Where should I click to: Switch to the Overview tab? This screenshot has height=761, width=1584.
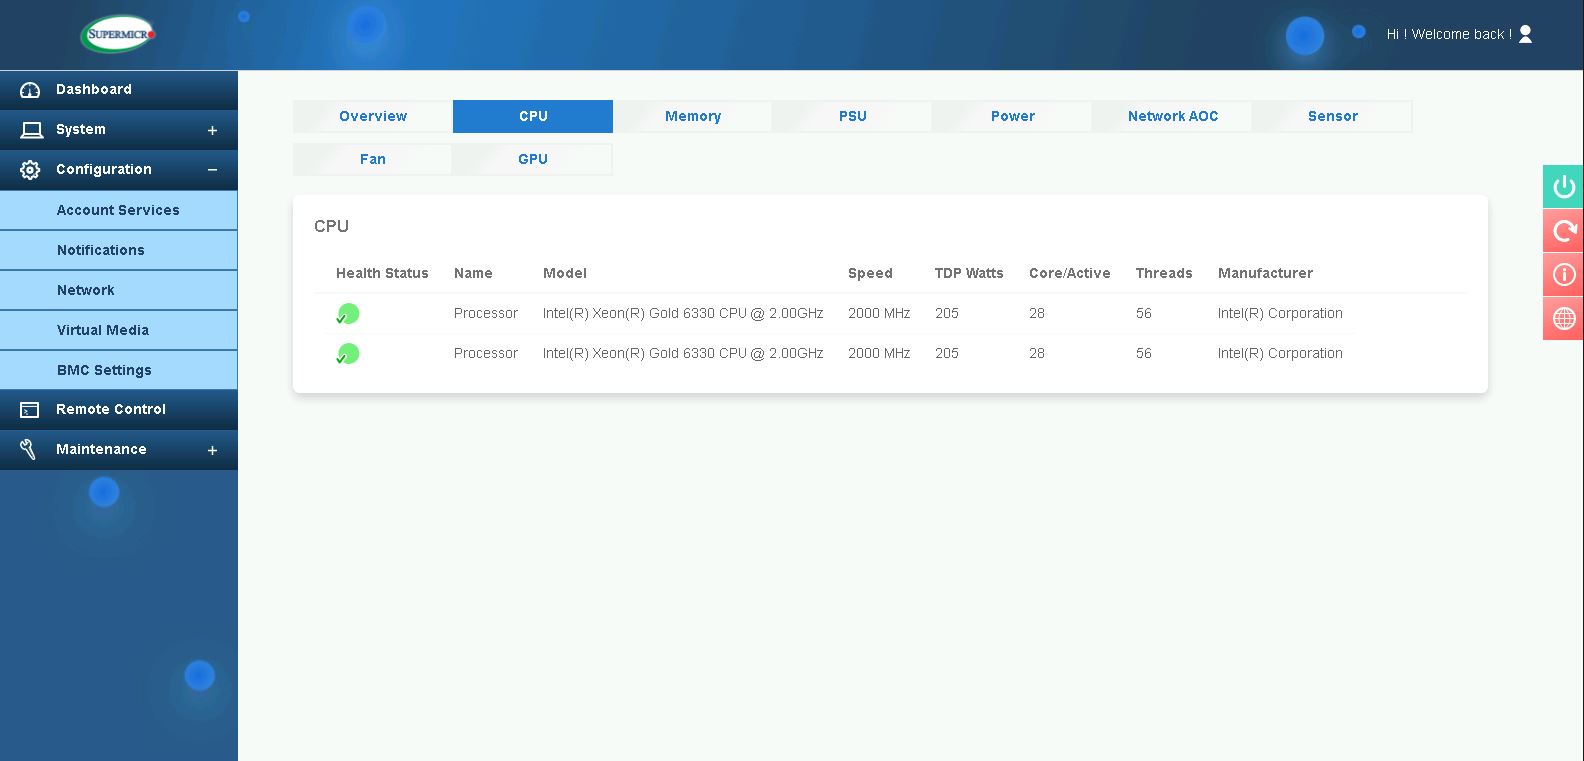[x=373, y=116]
